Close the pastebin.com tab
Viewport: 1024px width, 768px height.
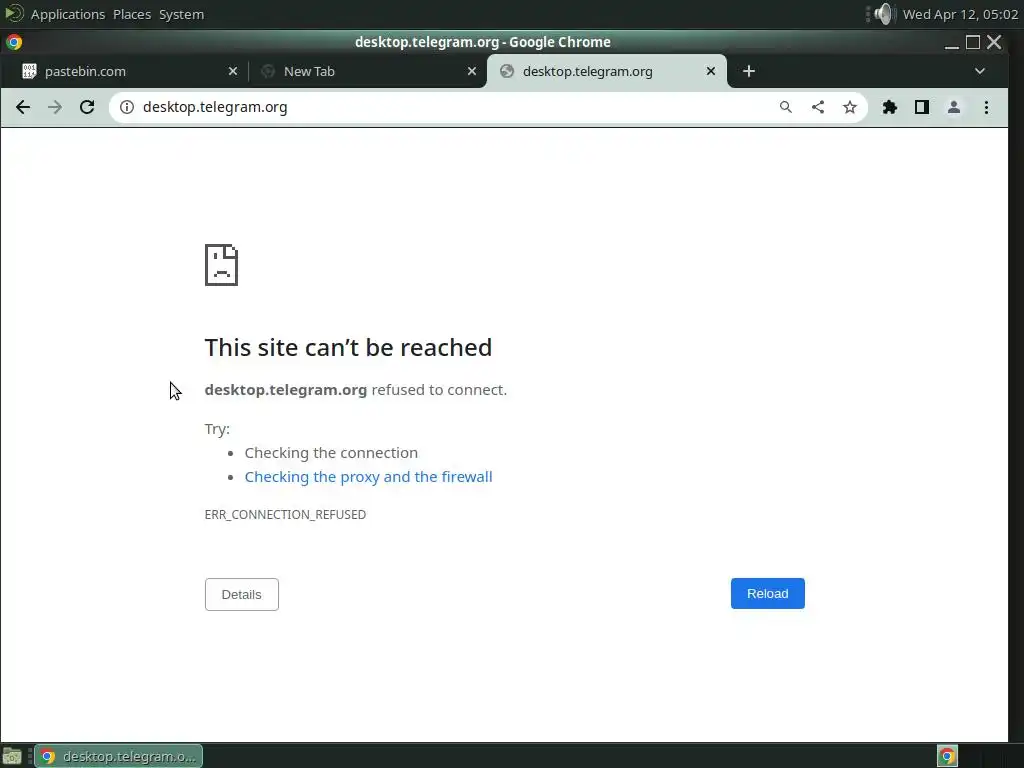click(x=232, y=71)
